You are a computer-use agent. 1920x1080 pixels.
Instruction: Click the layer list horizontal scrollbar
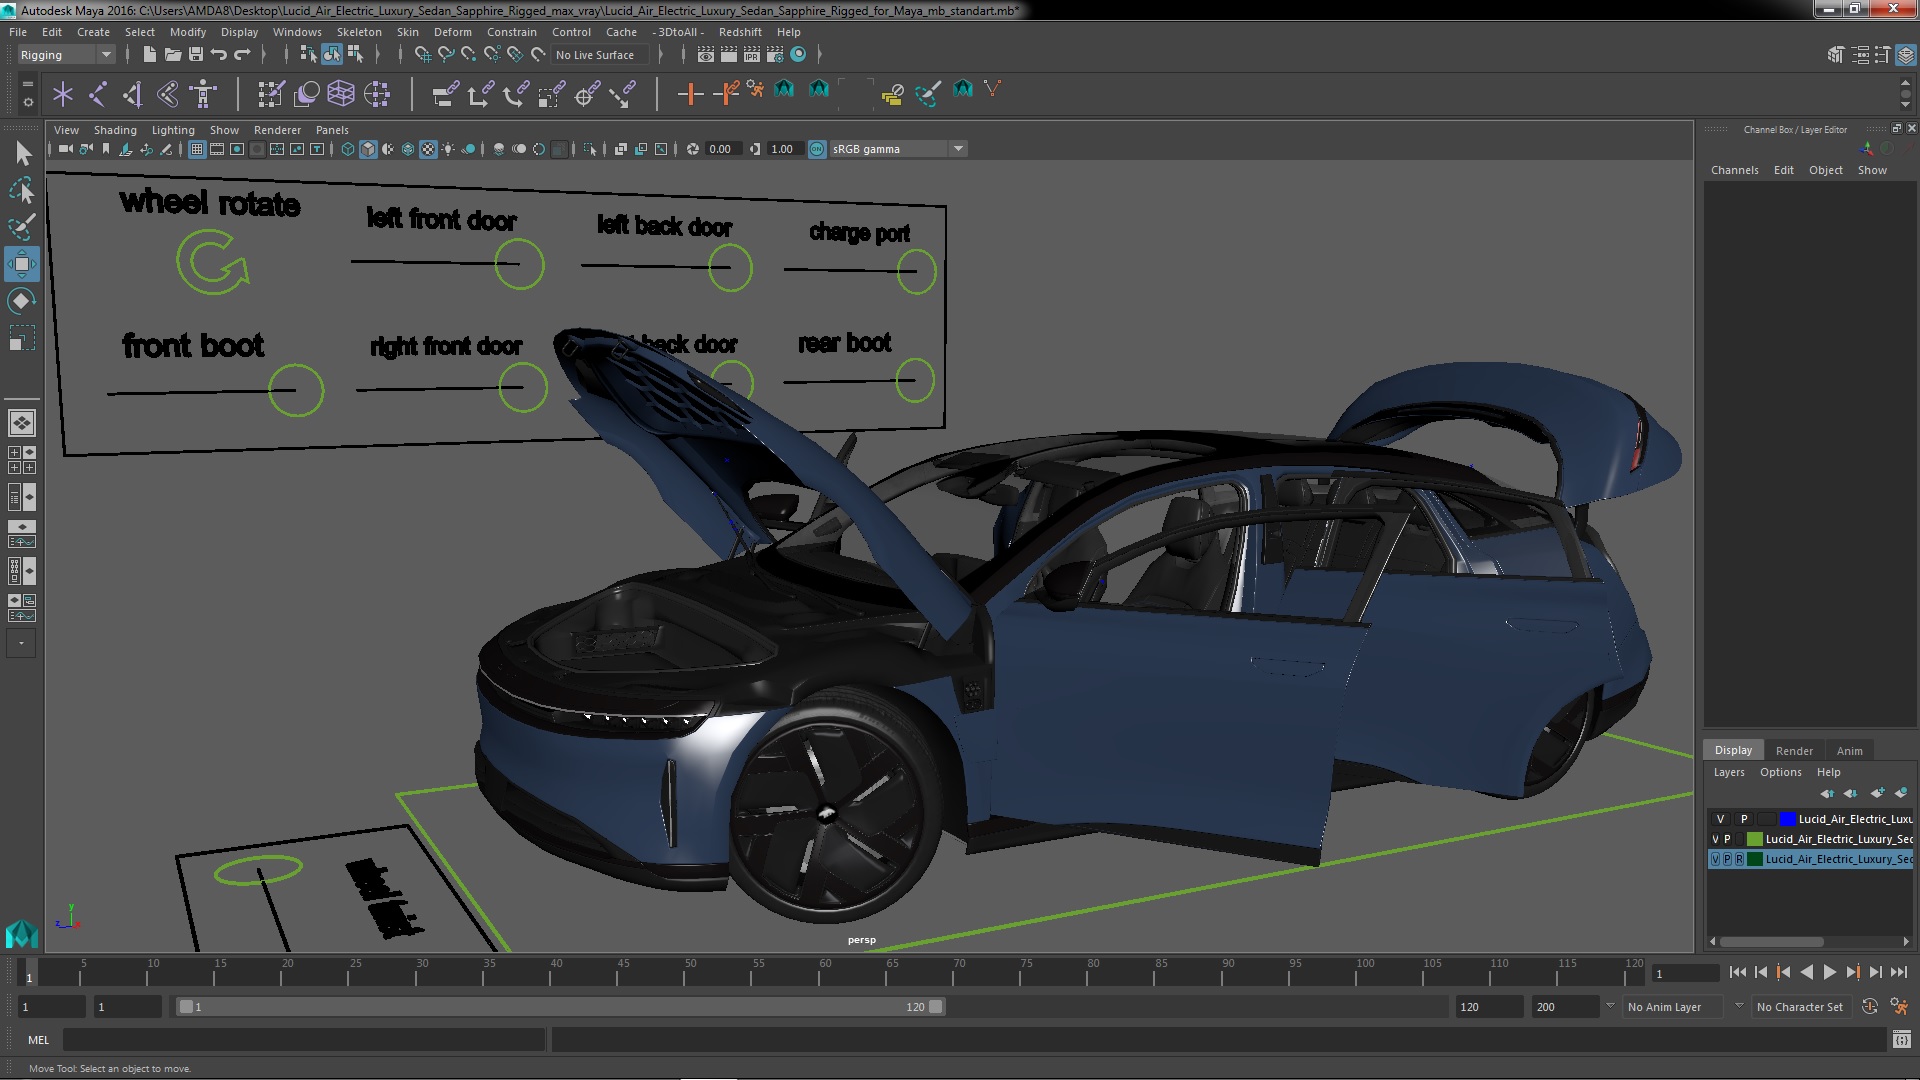[x=1771, y=941]
